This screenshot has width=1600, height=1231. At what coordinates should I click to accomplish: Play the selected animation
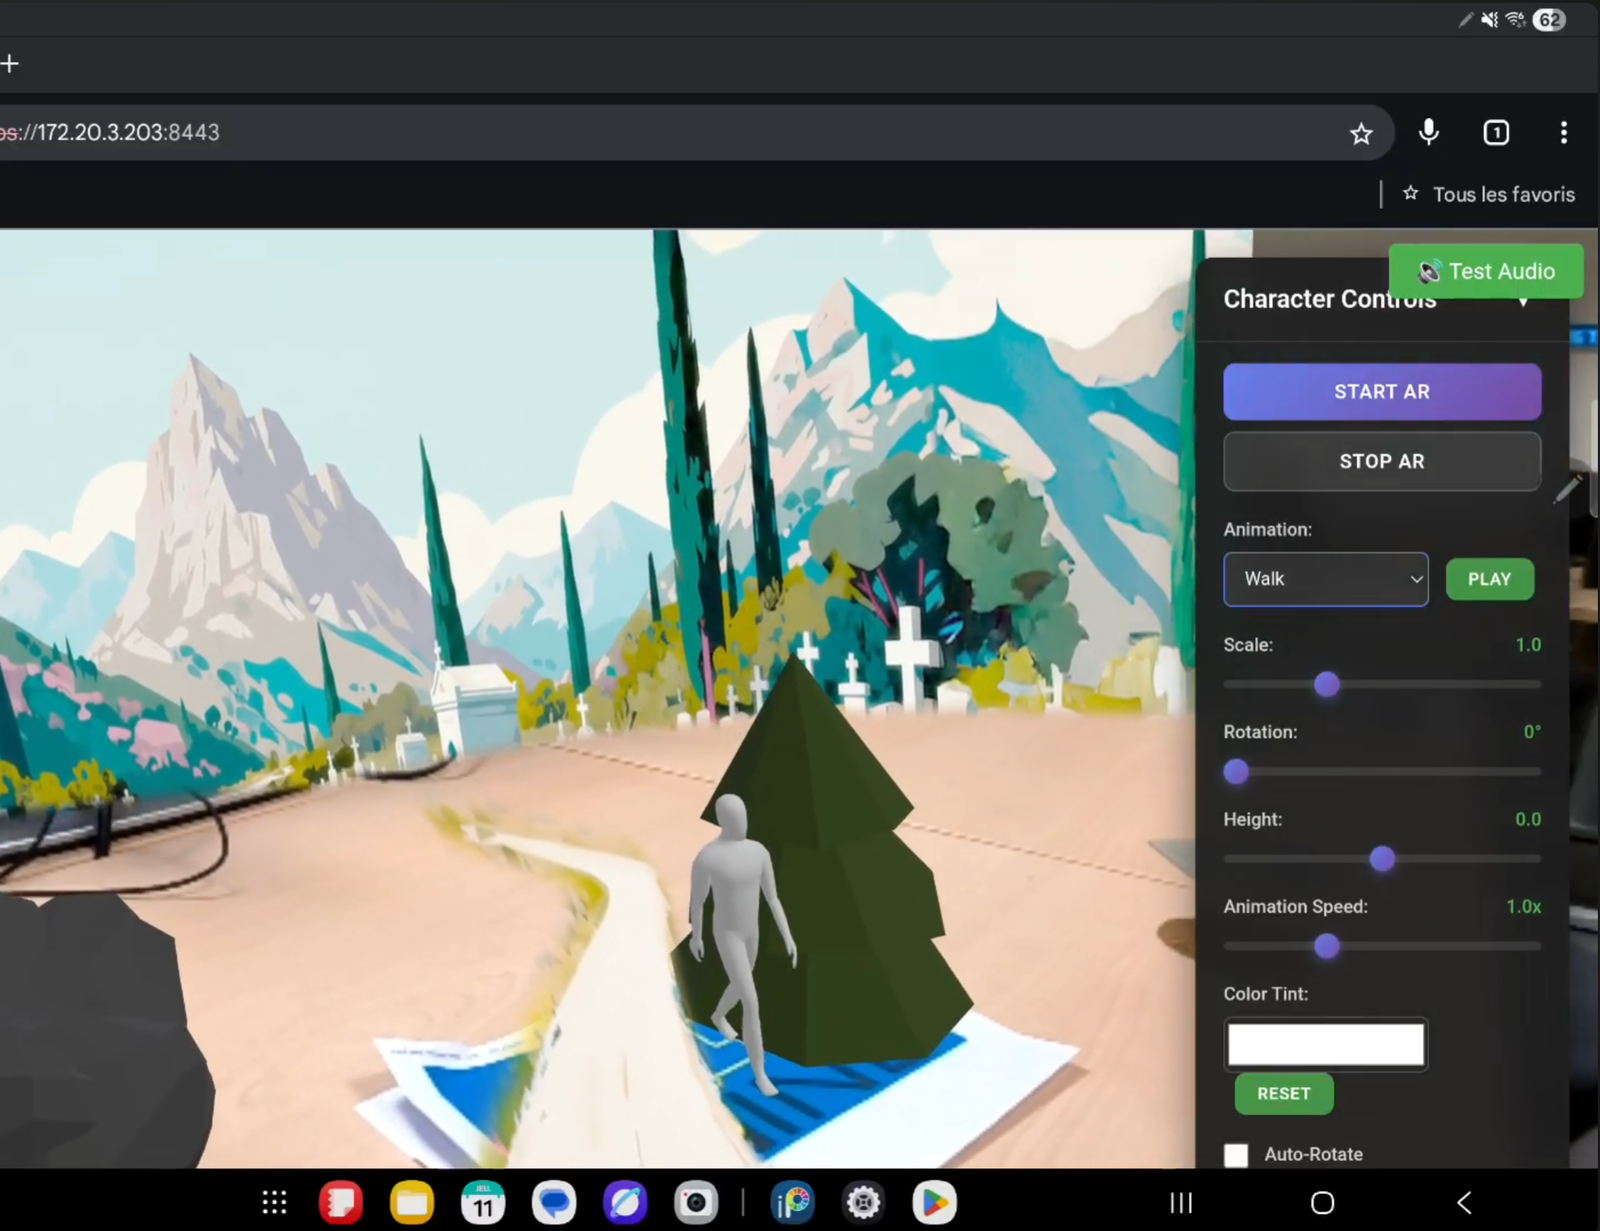click(x=1489, y=579)
